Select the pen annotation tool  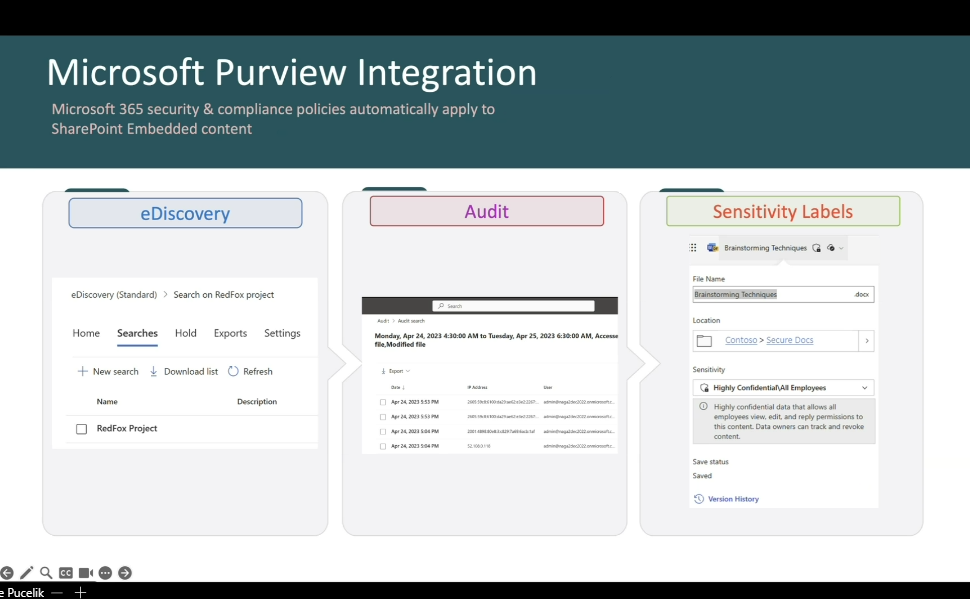pos(26,573)
